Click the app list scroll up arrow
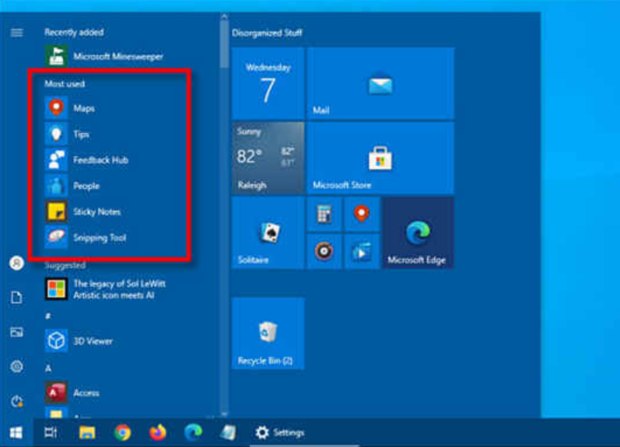Image resolution: width=620 pixels, height=447 pixels. [224, 17]
